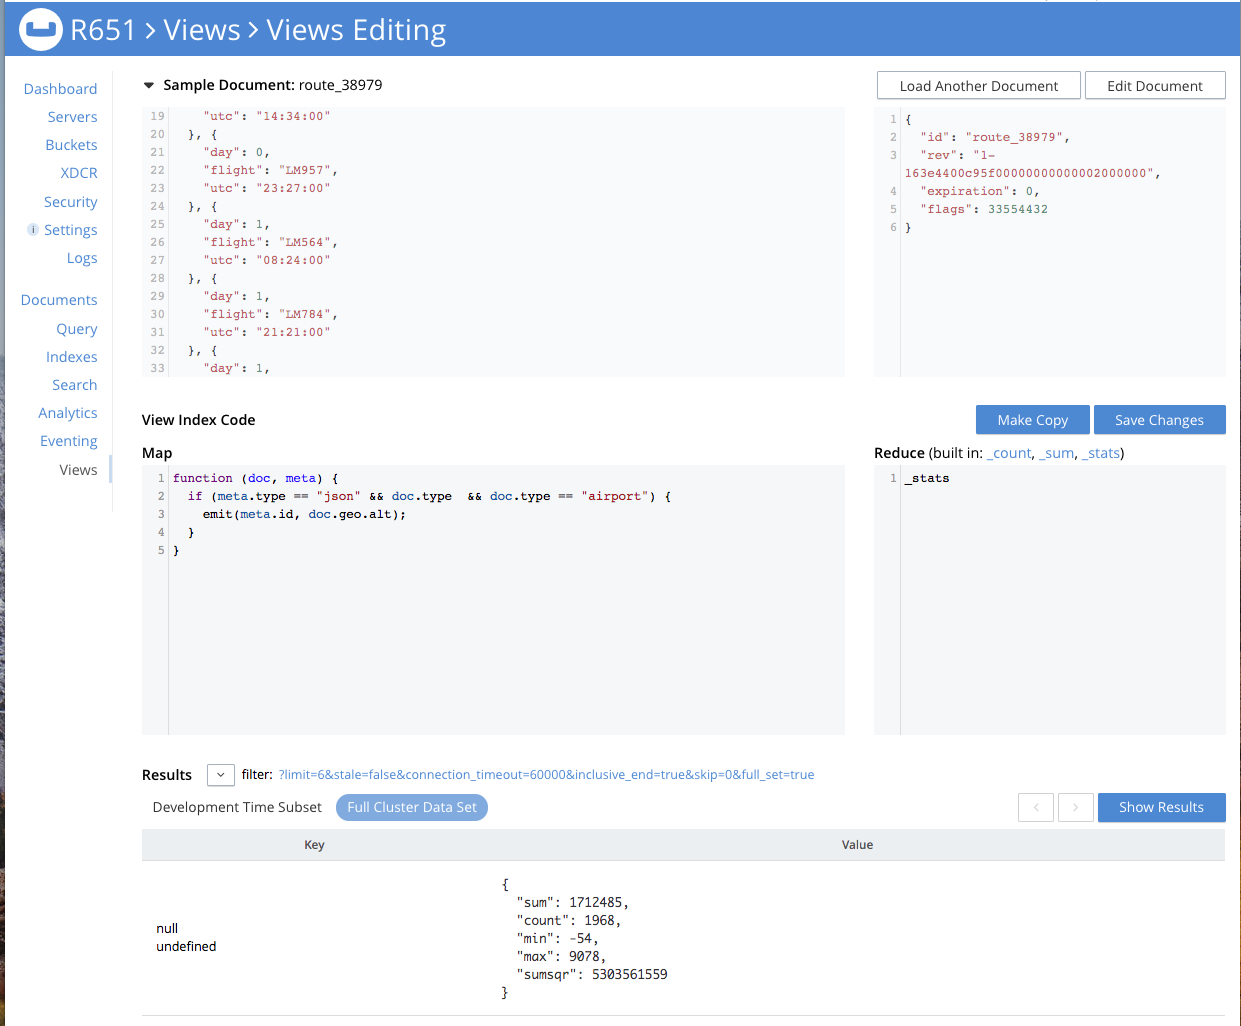The image size is (1241, 1026).
Task: Apply the _sum built-in reduce
Action: pos(1056,452)
